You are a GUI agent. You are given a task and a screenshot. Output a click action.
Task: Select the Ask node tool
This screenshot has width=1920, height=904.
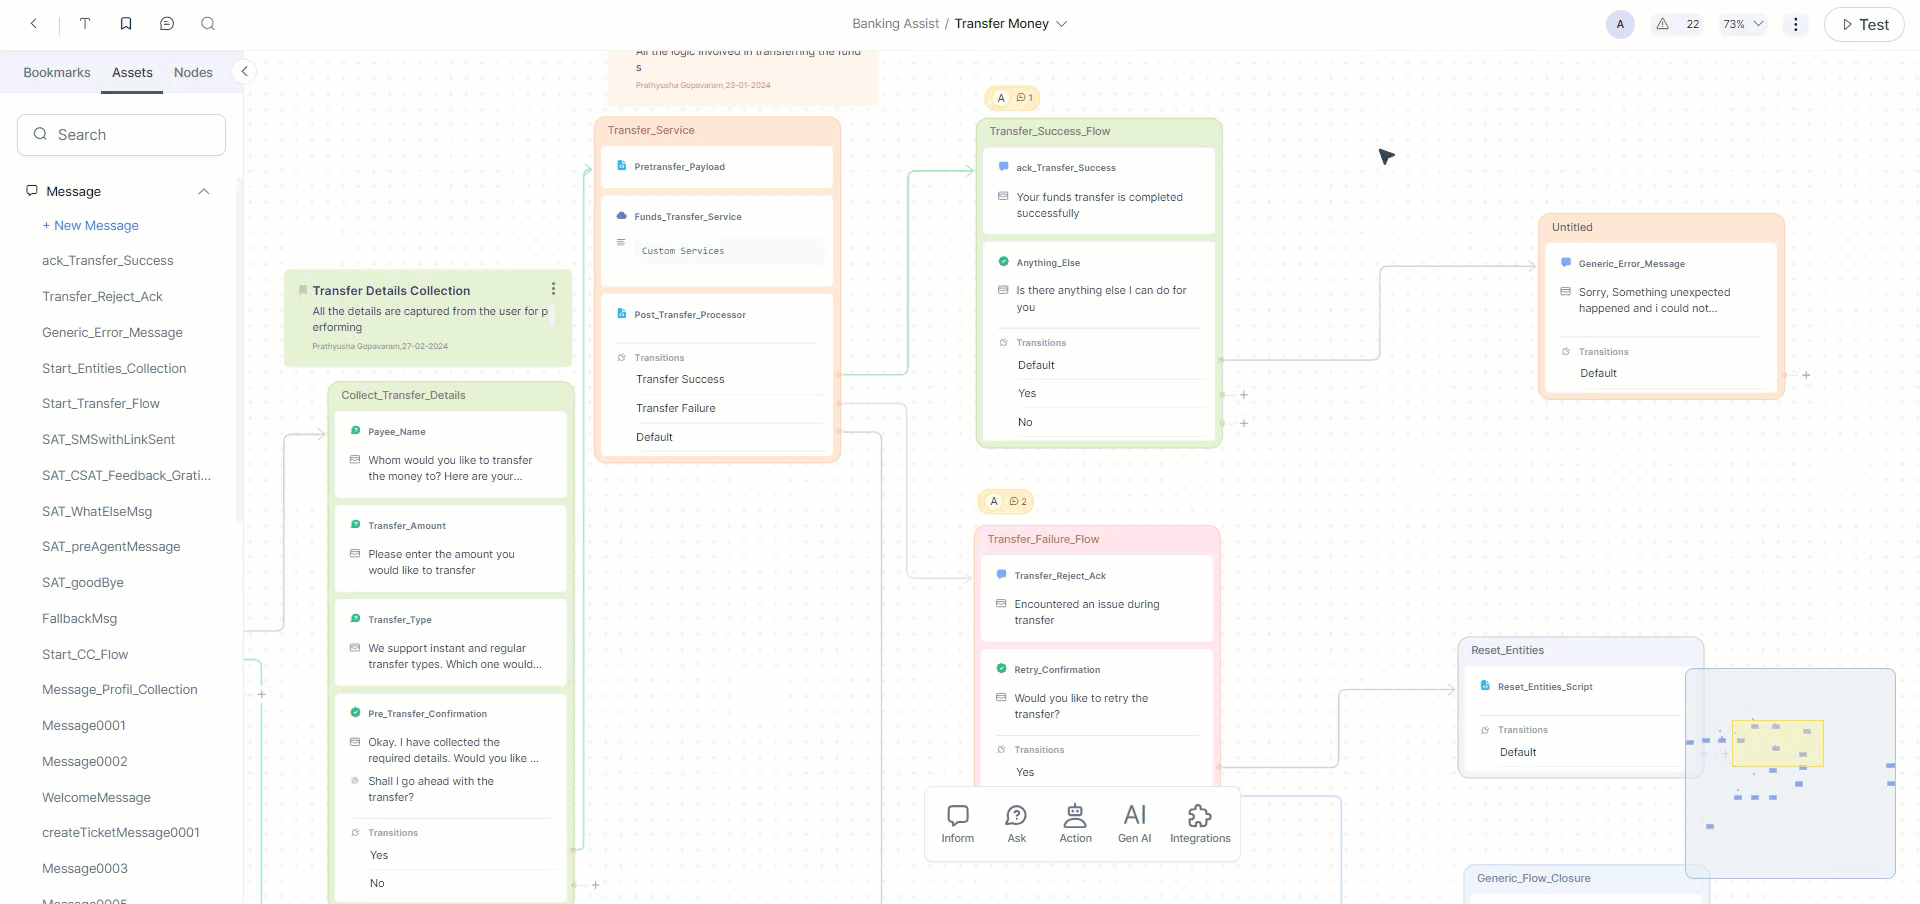1016,824
